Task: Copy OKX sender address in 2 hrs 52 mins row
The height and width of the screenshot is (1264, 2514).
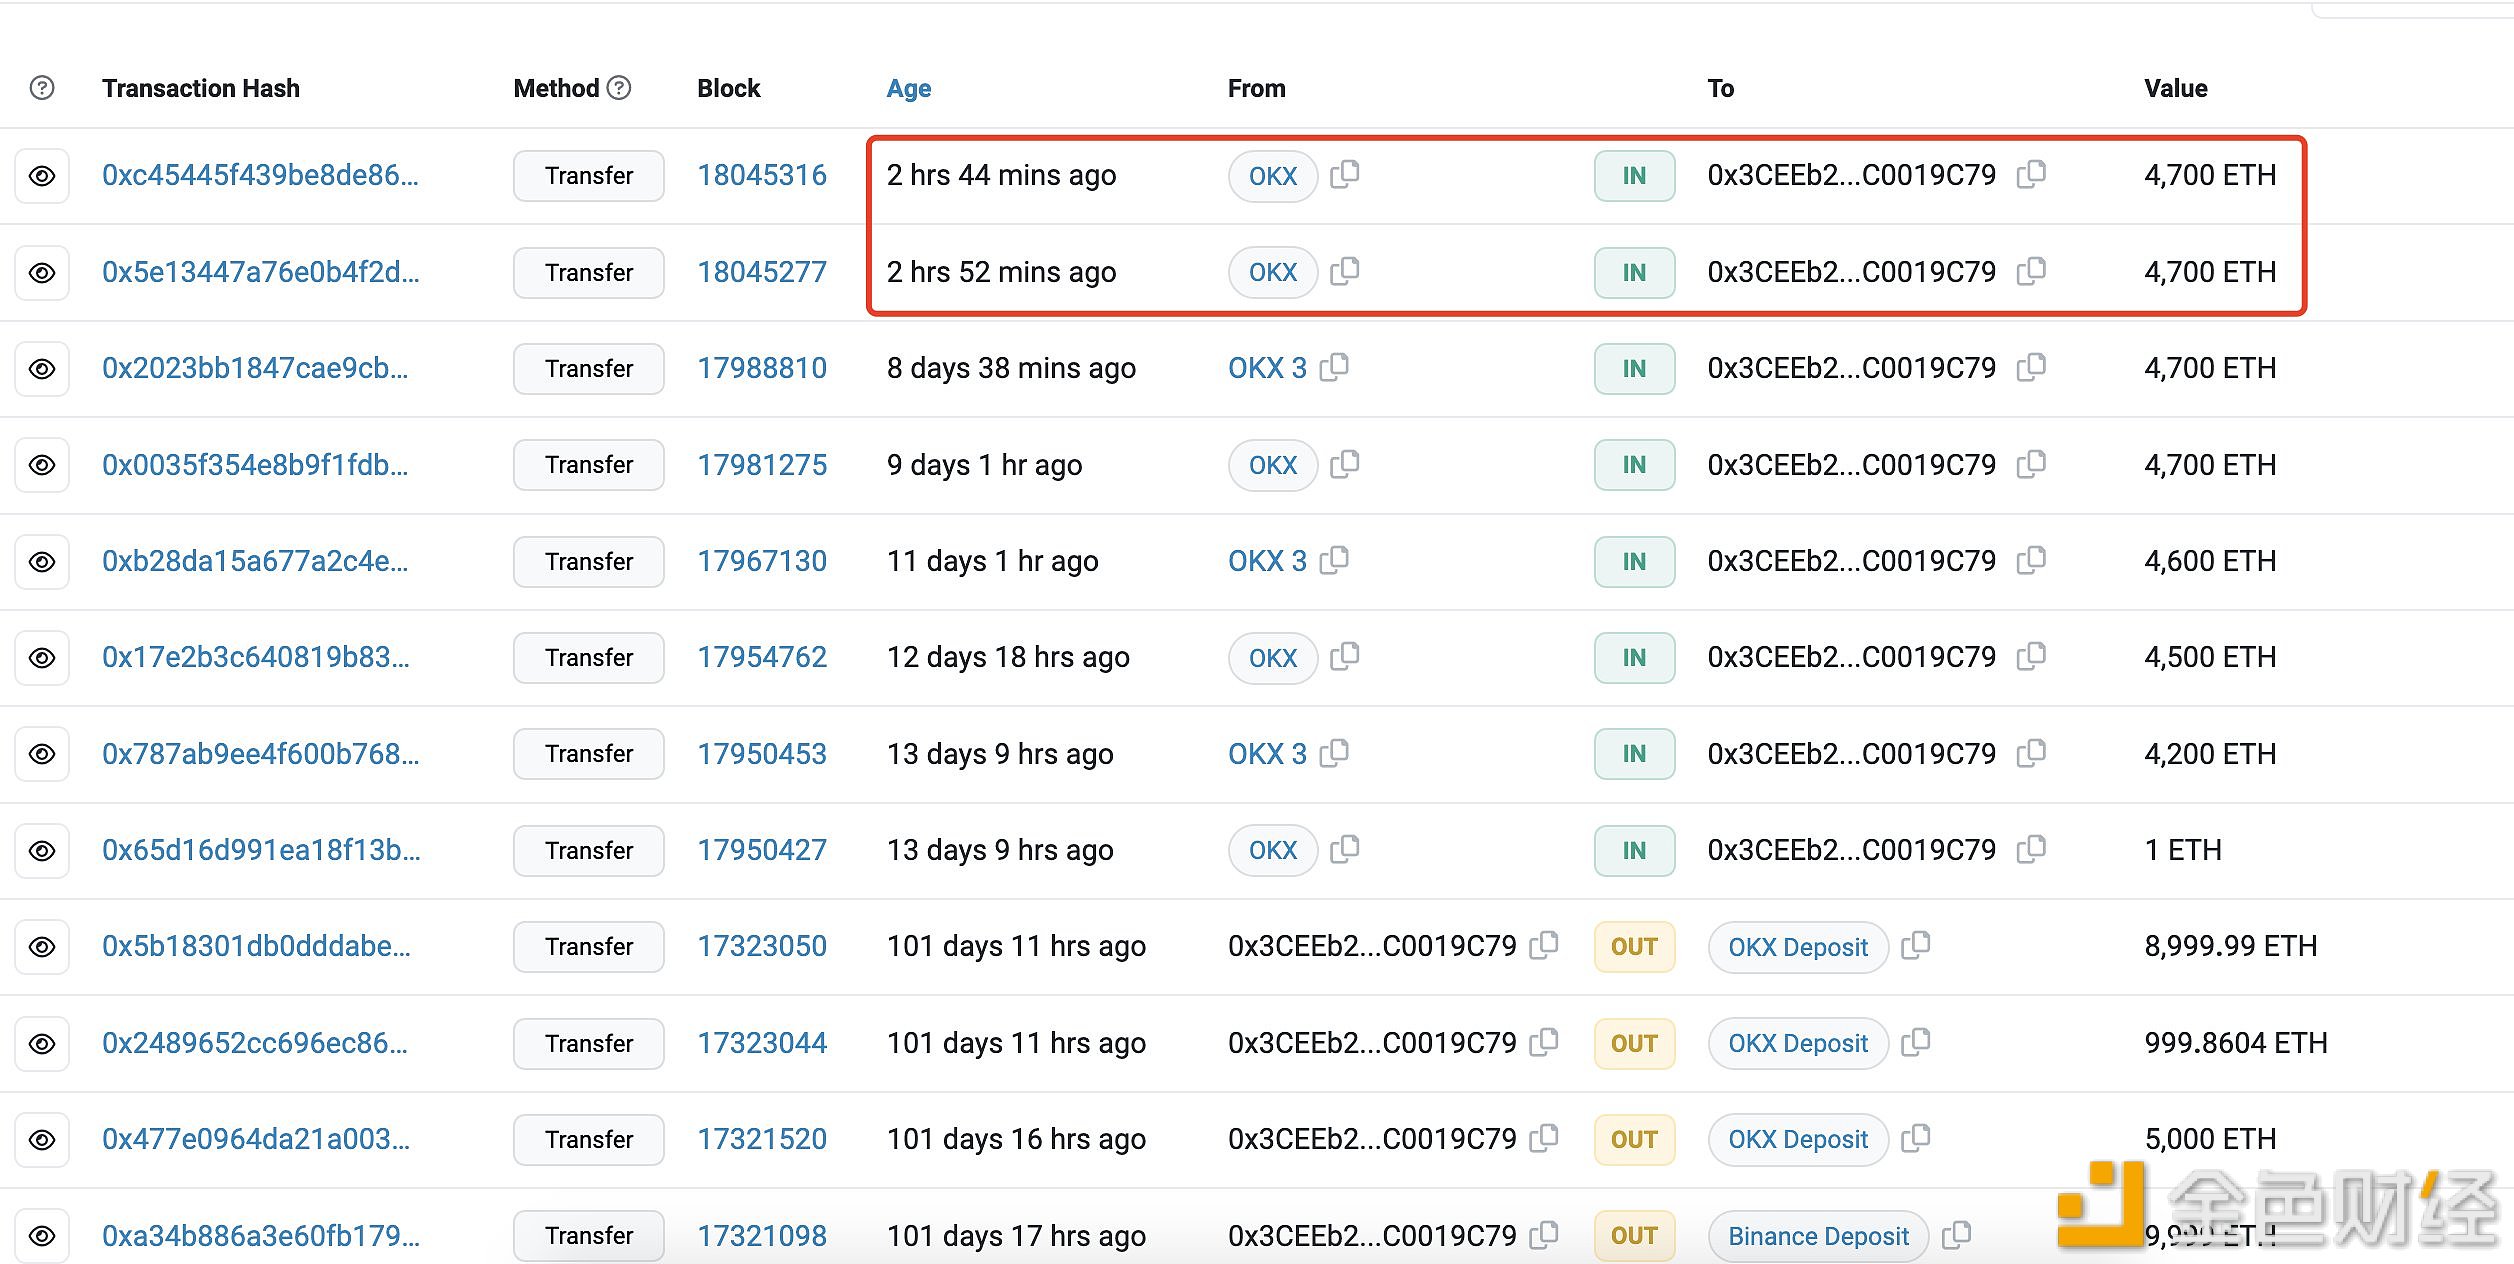Action: tap(1345, 271)
